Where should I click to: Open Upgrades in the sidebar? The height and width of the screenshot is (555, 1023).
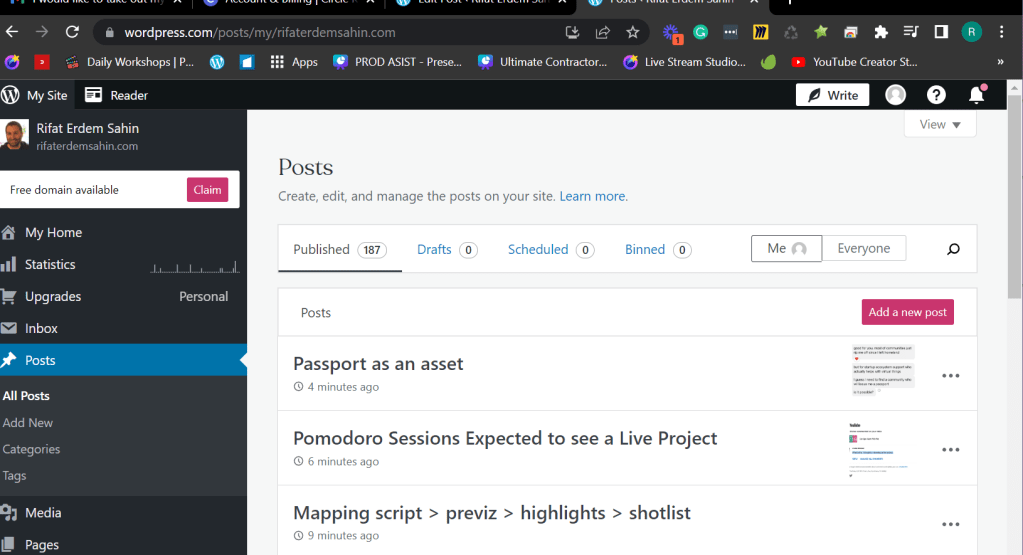pyautogui.click(x=123, y=296)
